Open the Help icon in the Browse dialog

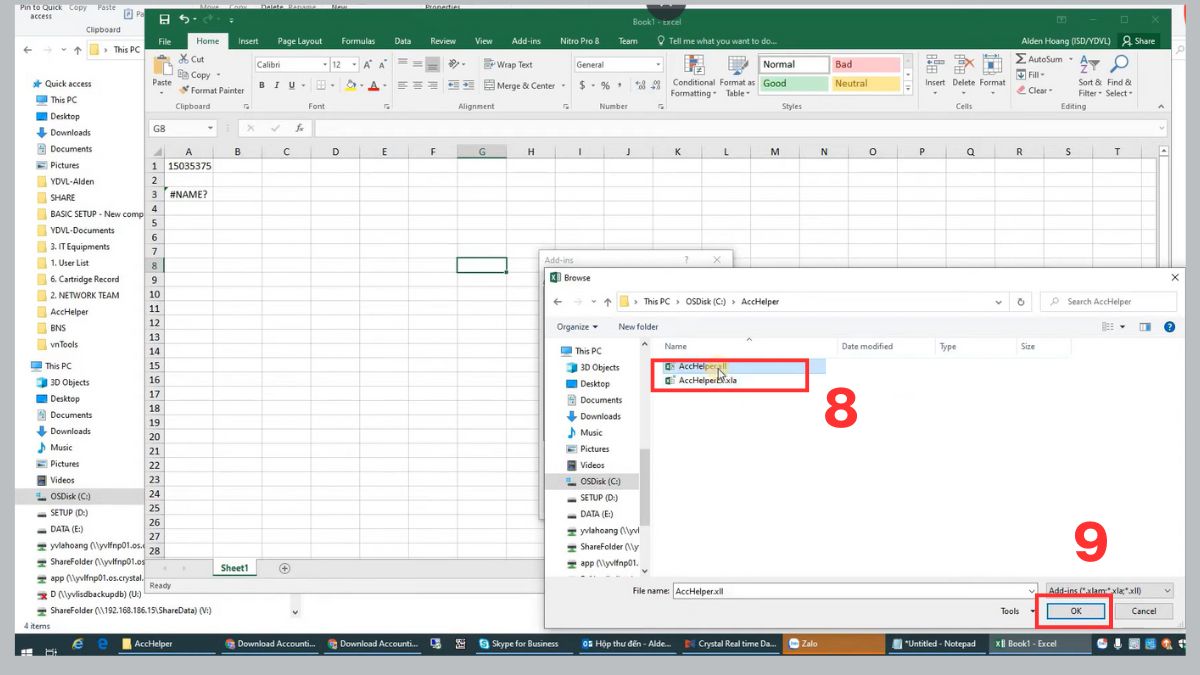point(1169,327)
